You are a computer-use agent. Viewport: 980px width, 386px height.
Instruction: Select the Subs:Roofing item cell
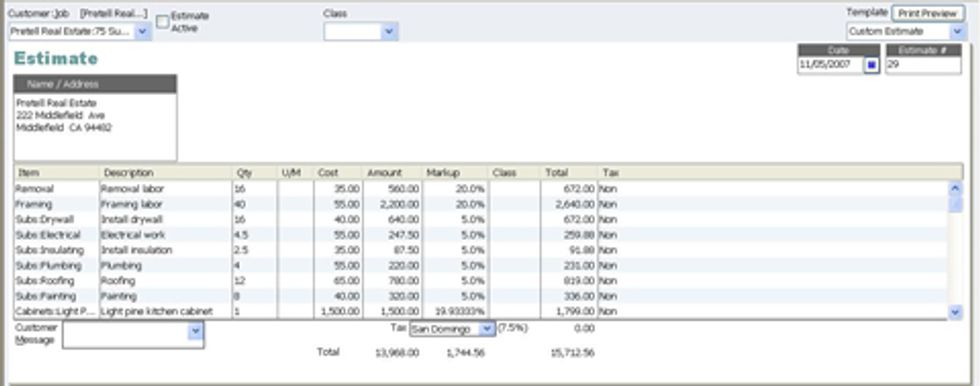pyautogui.click(x=56, y=281)
